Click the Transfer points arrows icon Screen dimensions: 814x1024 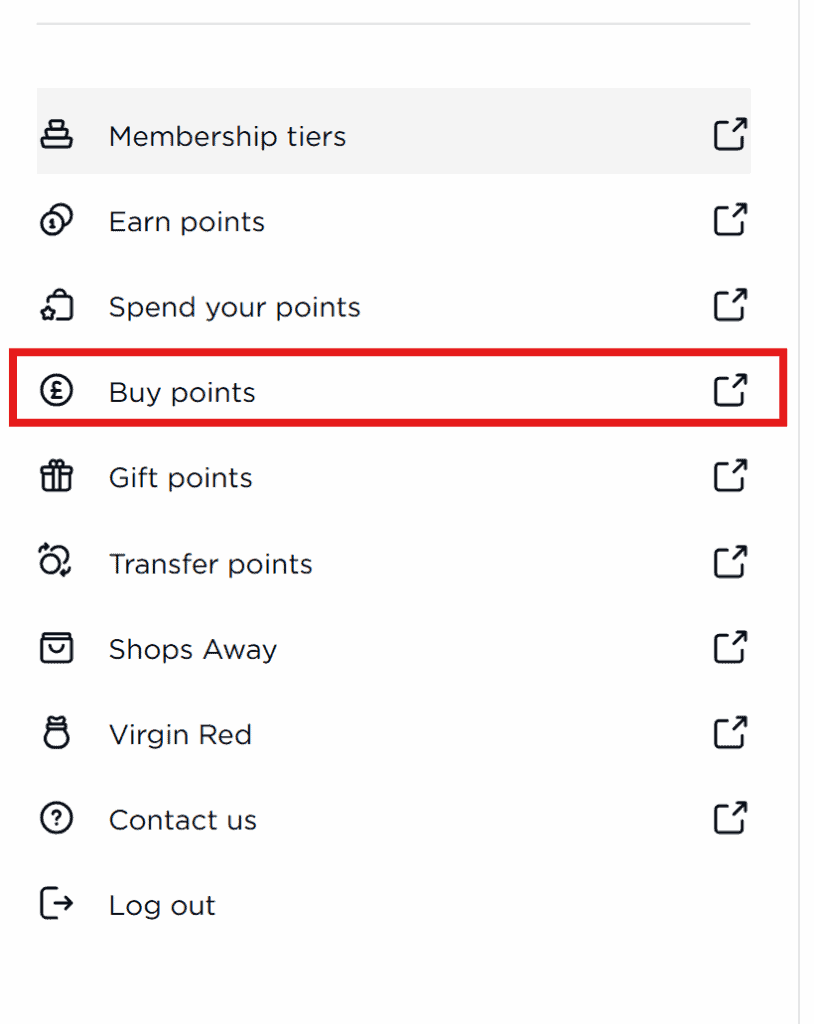pos(56,563)
